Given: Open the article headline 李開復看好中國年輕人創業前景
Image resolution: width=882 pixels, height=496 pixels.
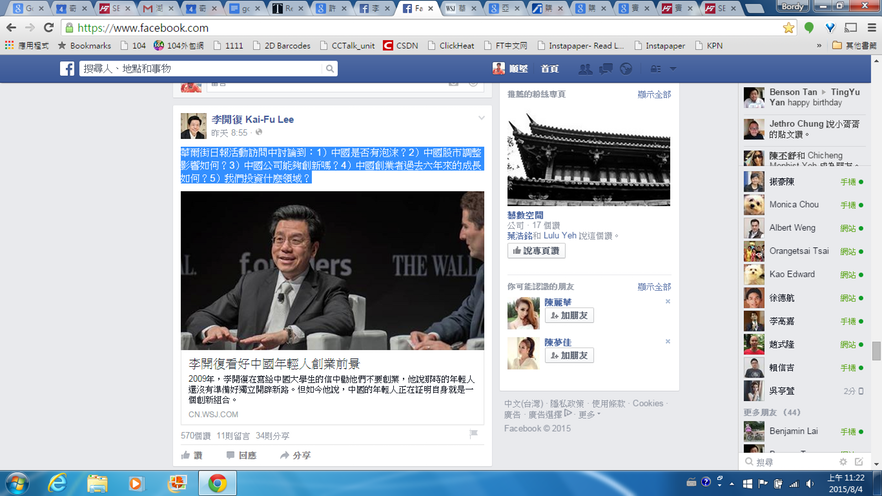Looking at the screenshot, I should tap(274, 364).
